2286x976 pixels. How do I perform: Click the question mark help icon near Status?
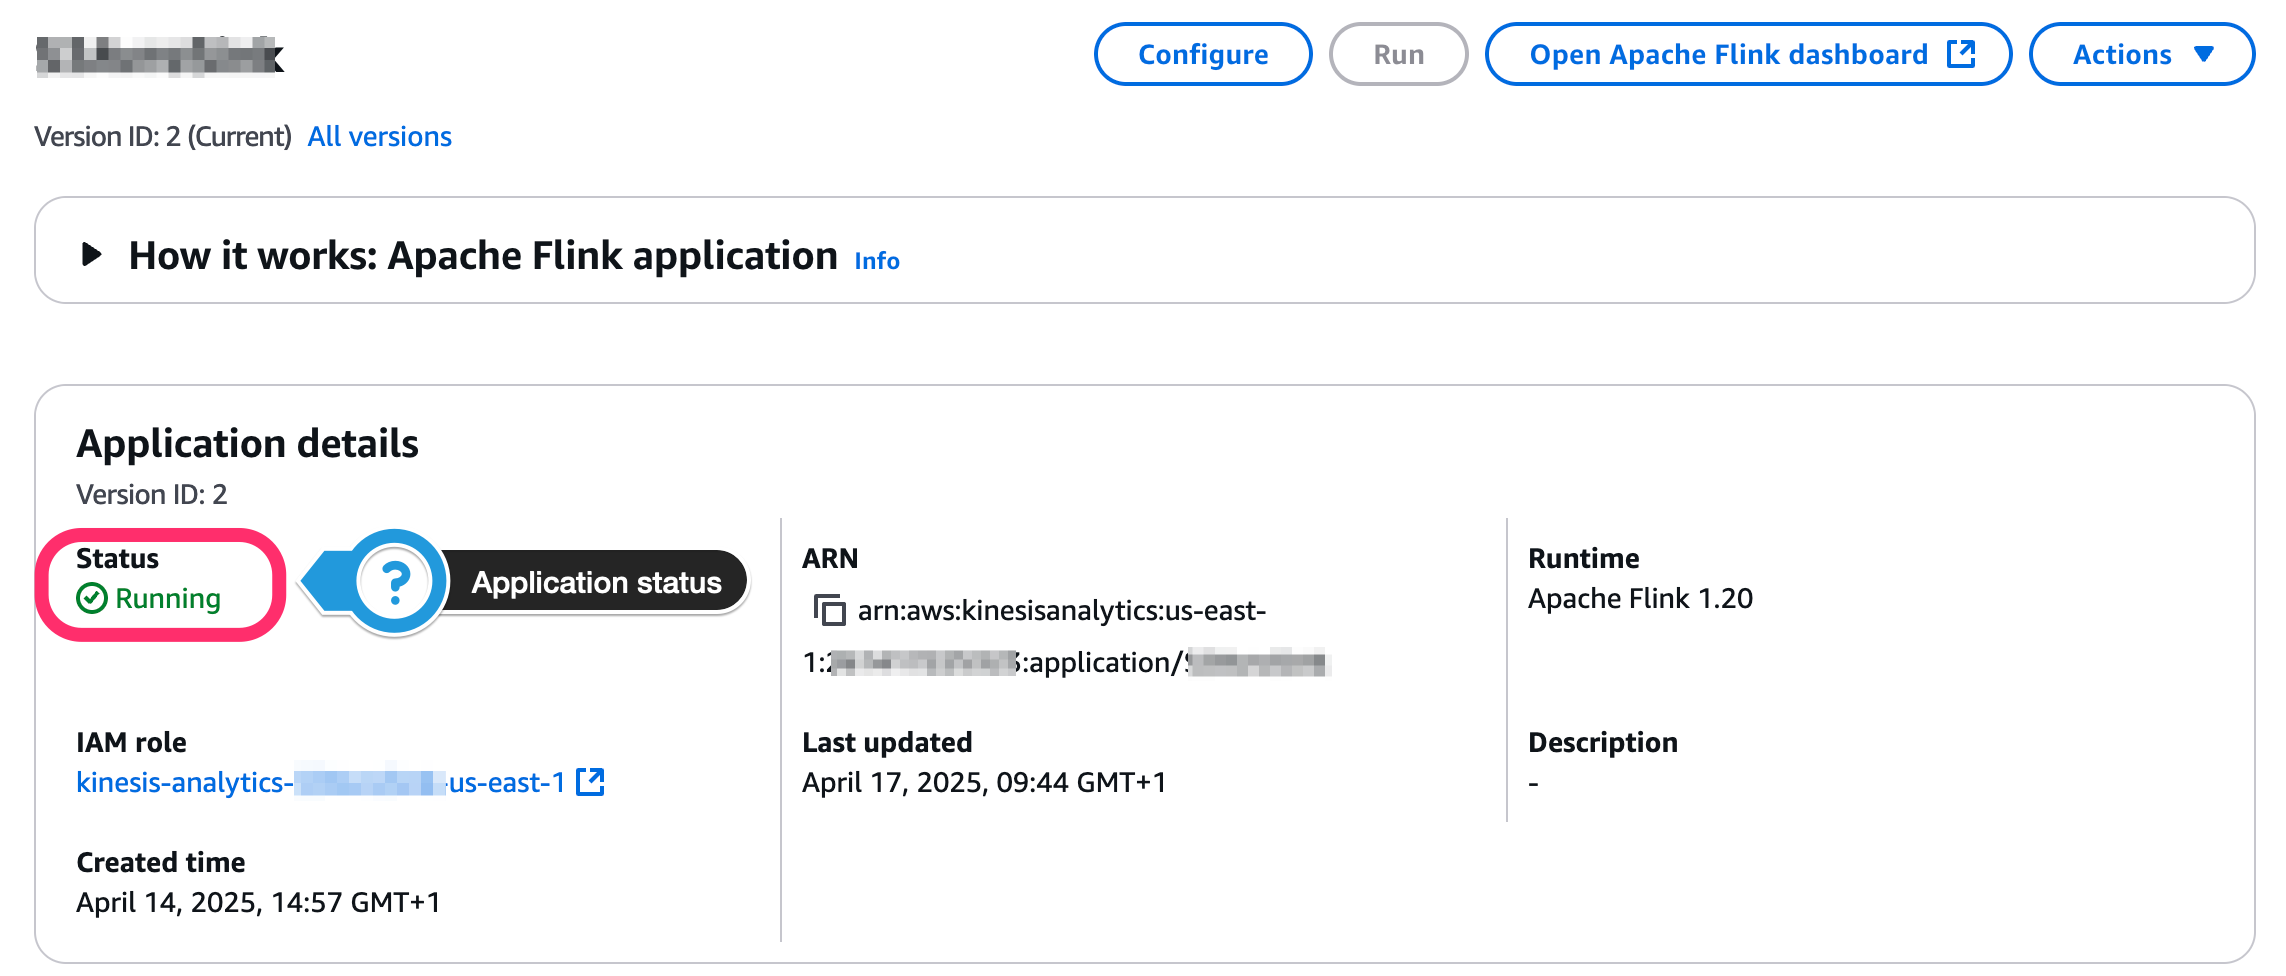(397, 581)
